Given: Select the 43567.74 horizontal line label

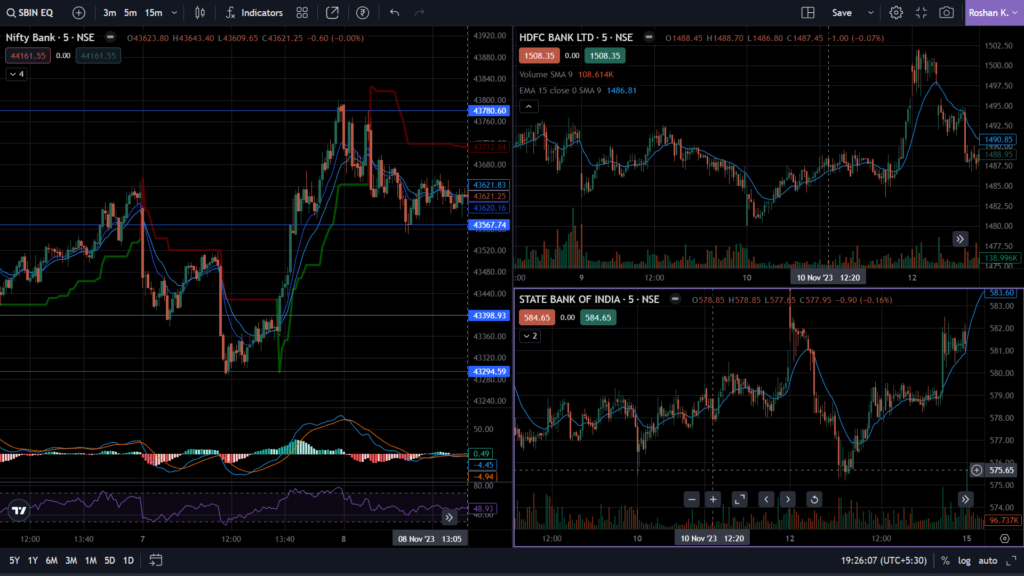Looking at the screenshot, I should point(488,225).
